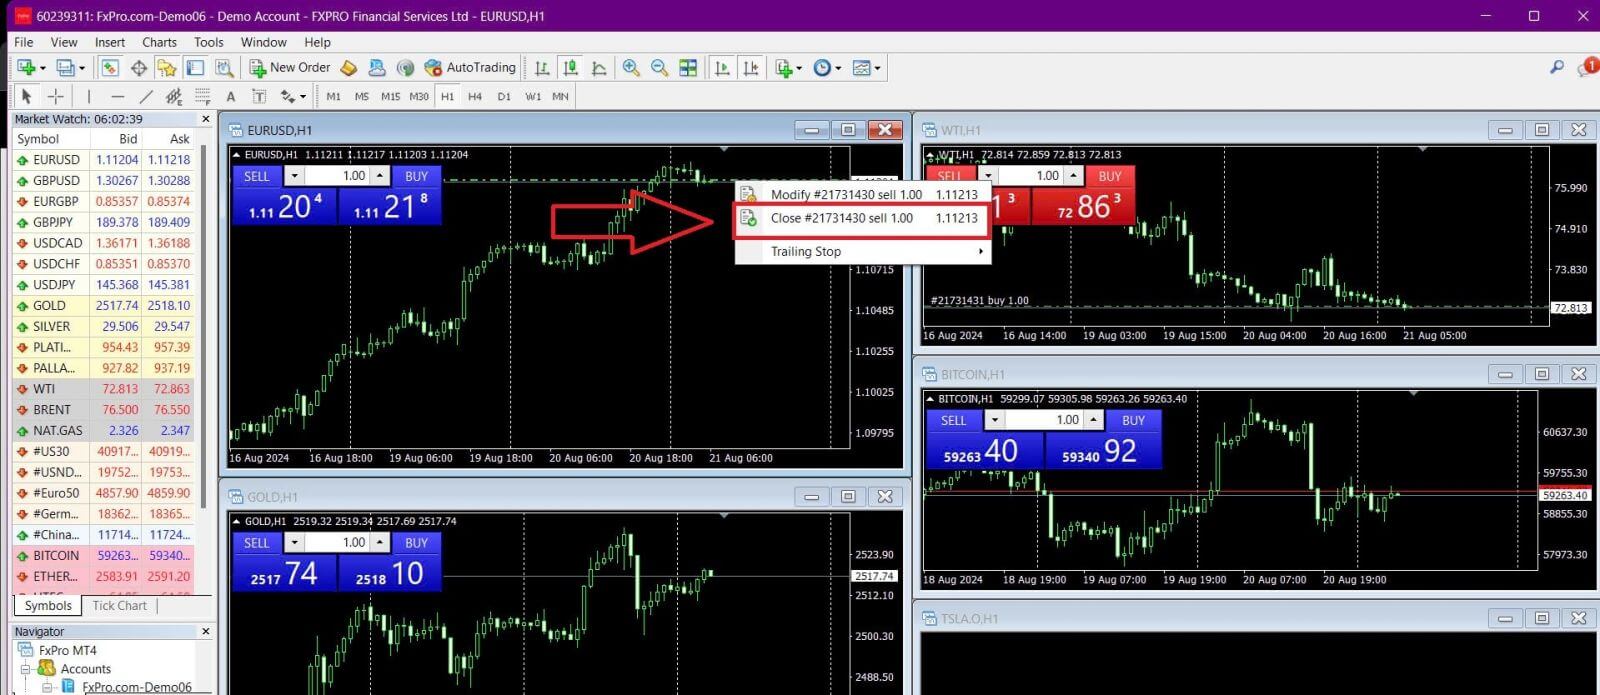
Task: Select the Crosshair cursor tool
Action: [x=56, y=96]
